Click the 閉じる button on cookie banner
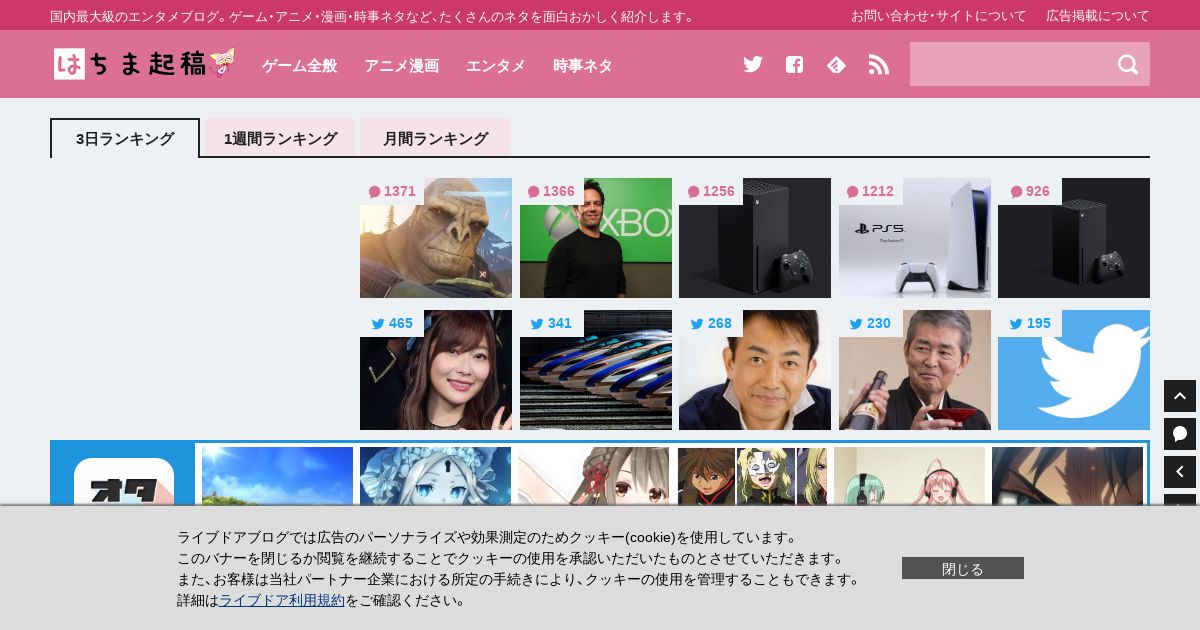This screenshot has width=1200, height=630. pos(962,568)
